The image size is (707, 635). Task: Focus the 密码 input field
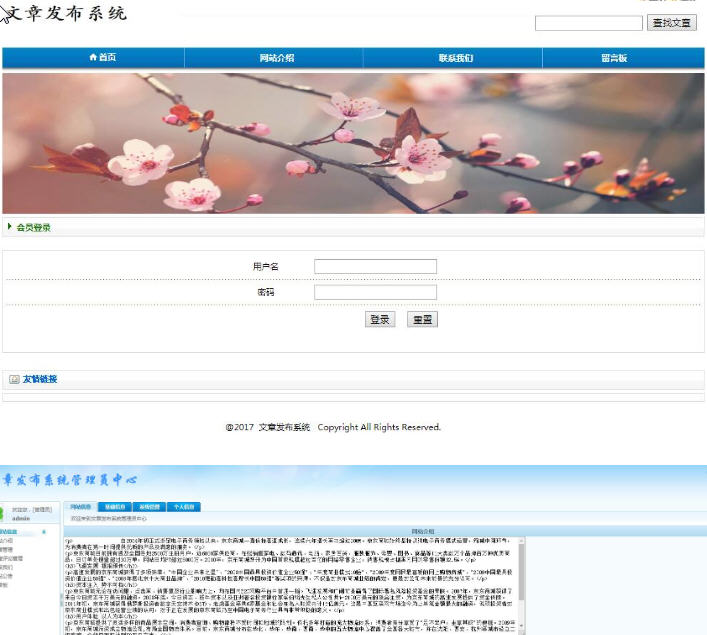click(x=375, y=292)
